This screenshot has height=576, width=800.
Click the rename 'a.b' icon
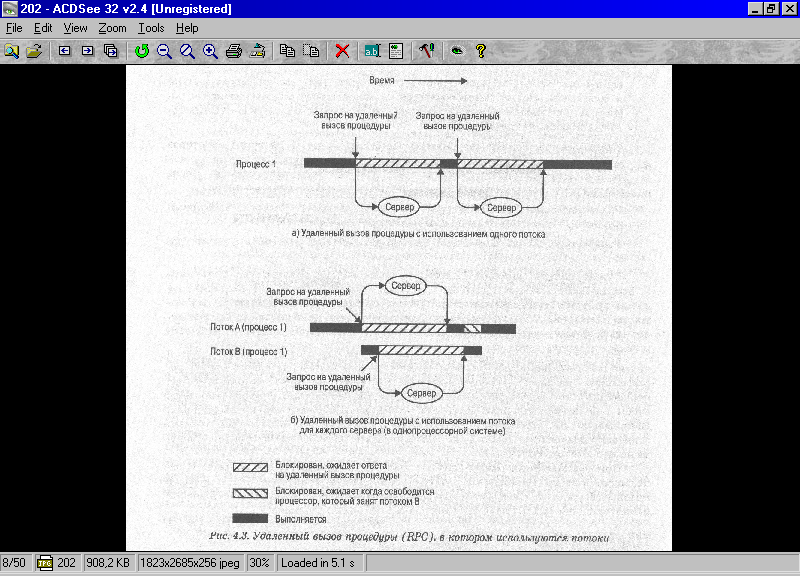pos(372,51)
